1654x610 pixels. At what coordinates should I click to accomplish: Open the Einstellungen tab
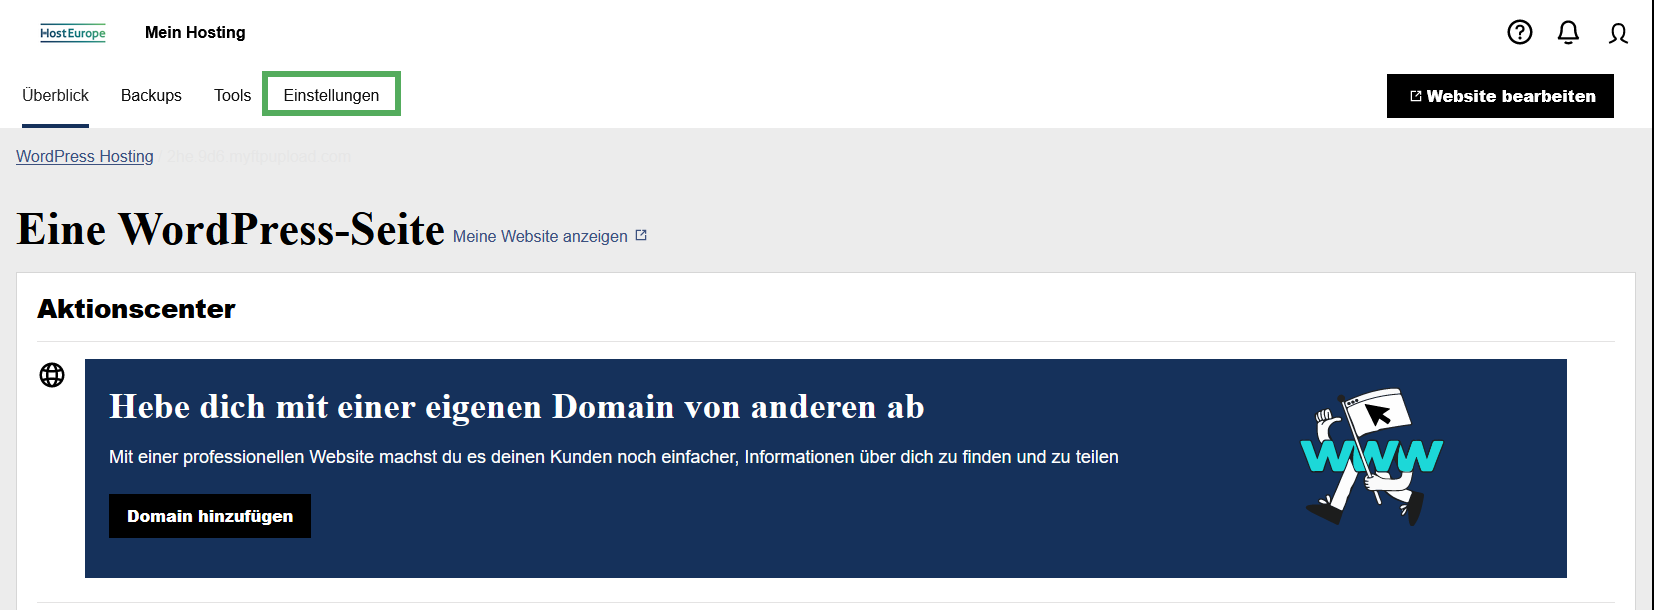pos(331,95)
